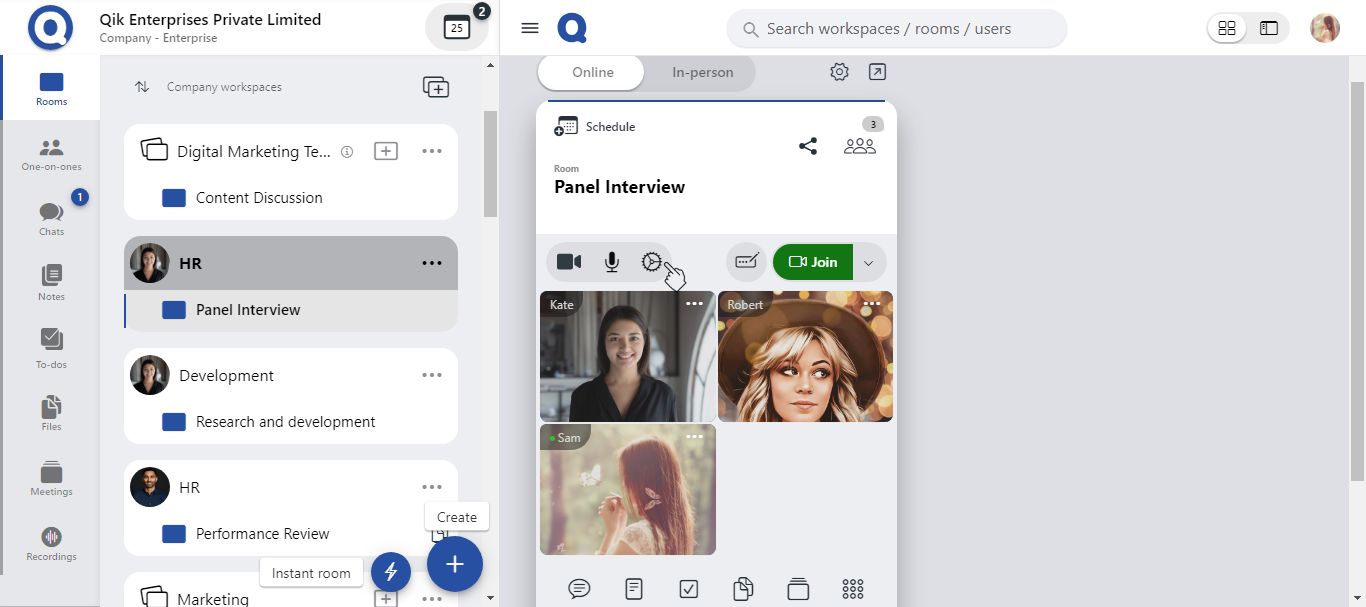
Task: Toggle the camera in the room controls
Action: click(x=569, y=262)
